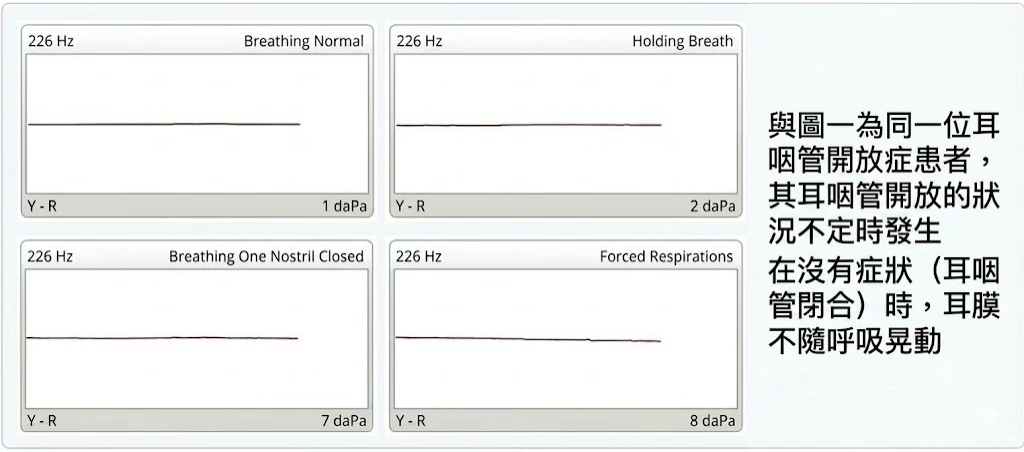Click the 8 daPa pressure reading
This screenshot has width=1024, height=452.
click(712, 421)
